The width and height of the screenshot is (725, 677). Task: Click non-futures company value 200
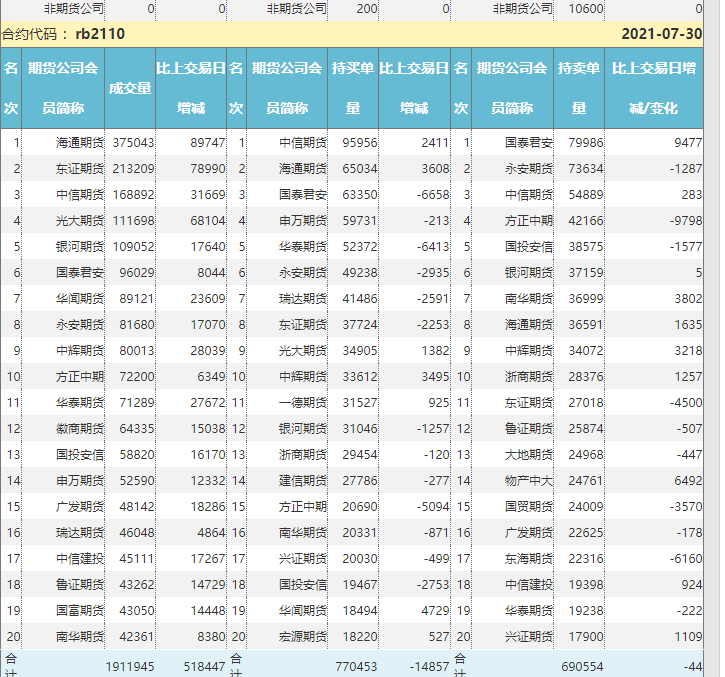point(367,9)
